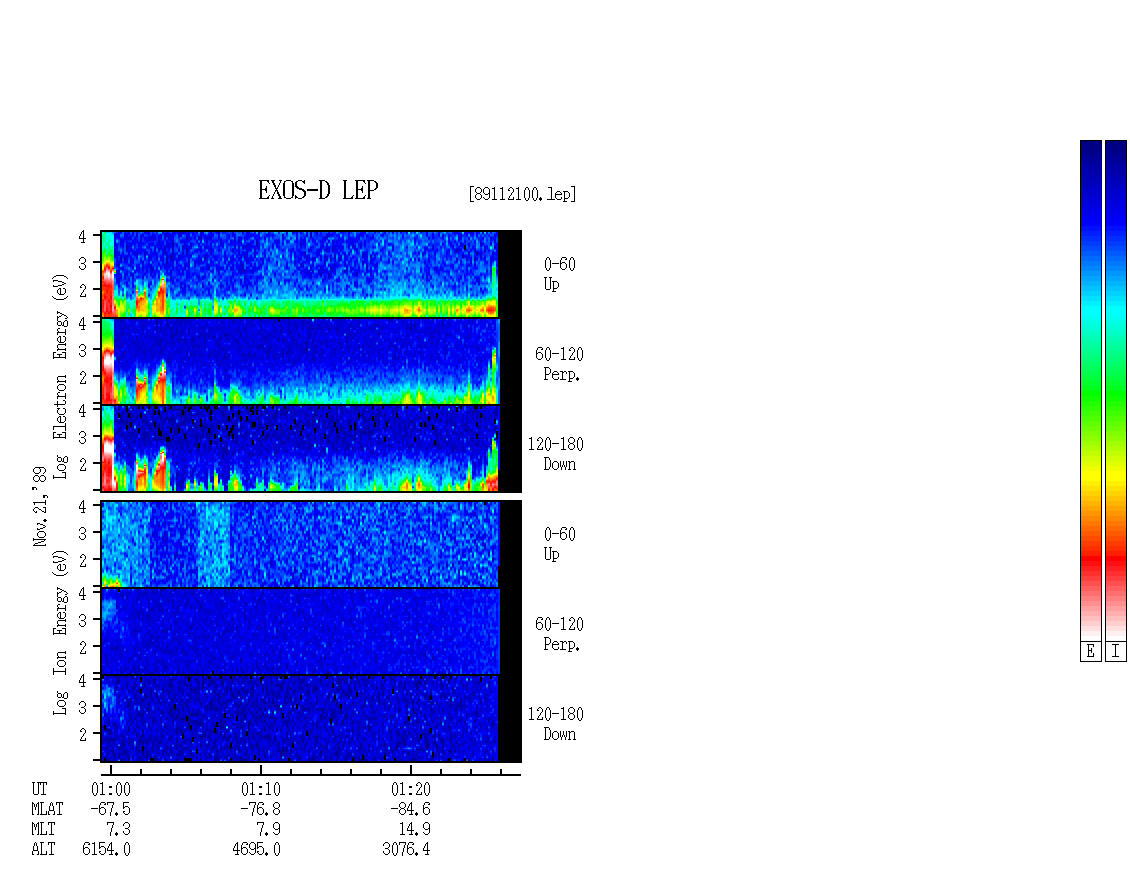Screen dimensions: 1130x875
Task: Click the ion panel's "0-60 Up" label
Action: [559, 545]
